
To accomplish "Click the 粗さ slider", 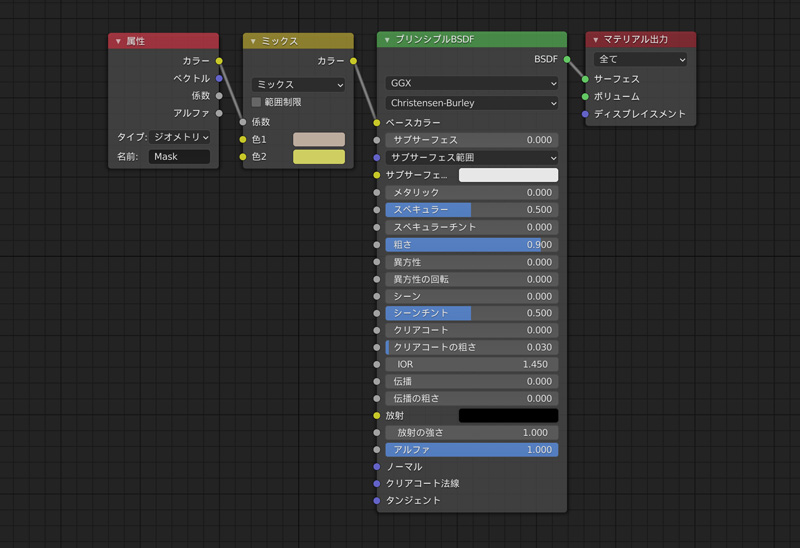I will pos(471,244).
